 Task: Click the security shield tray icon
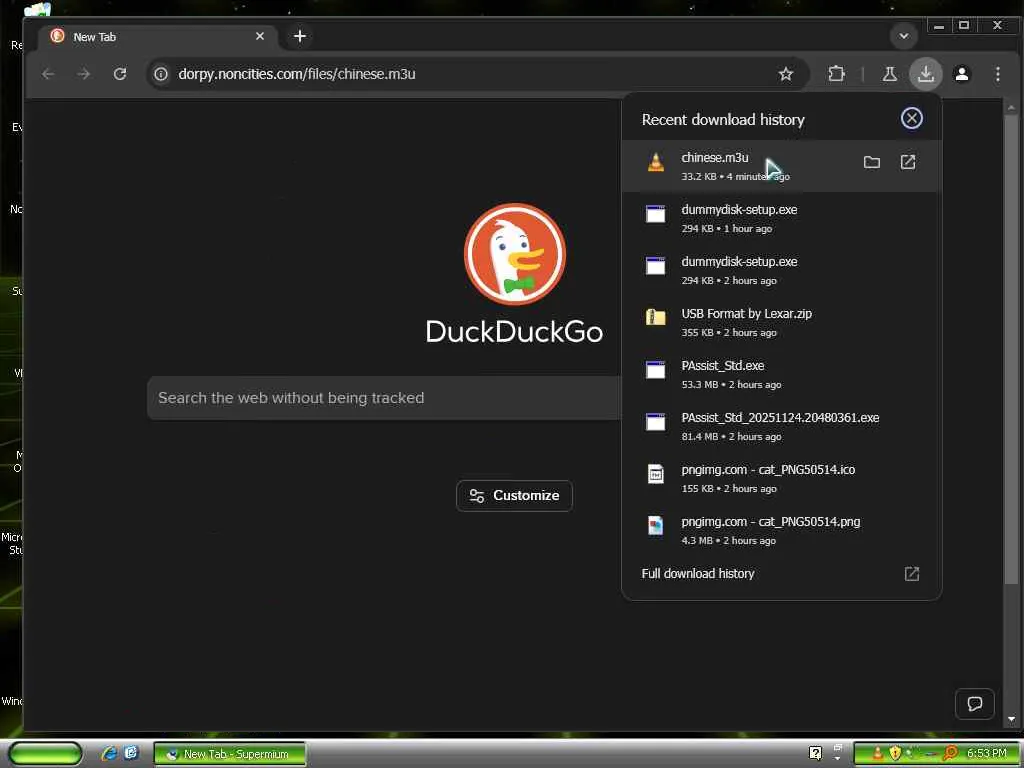click(895, 754)
